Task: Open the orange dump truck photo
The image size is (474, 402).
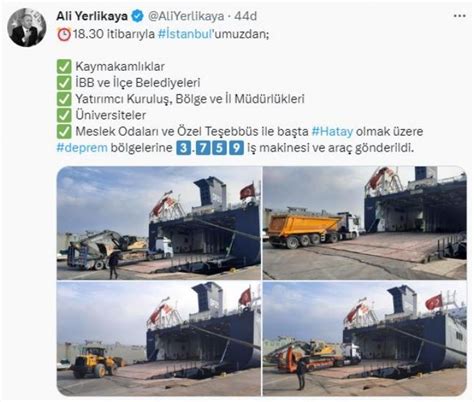Action: click(x=365, y=223)
